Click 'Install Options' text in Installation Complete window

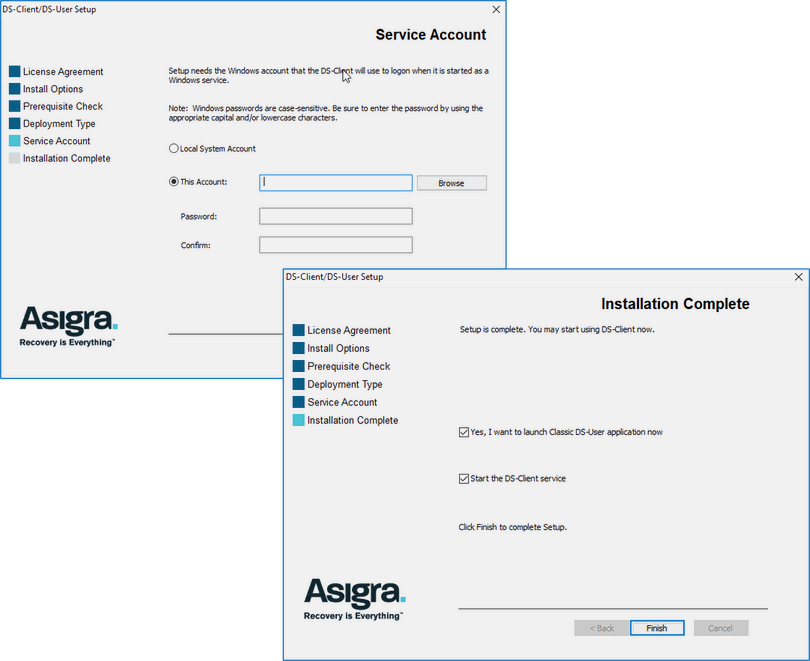(x=338, y=349)
